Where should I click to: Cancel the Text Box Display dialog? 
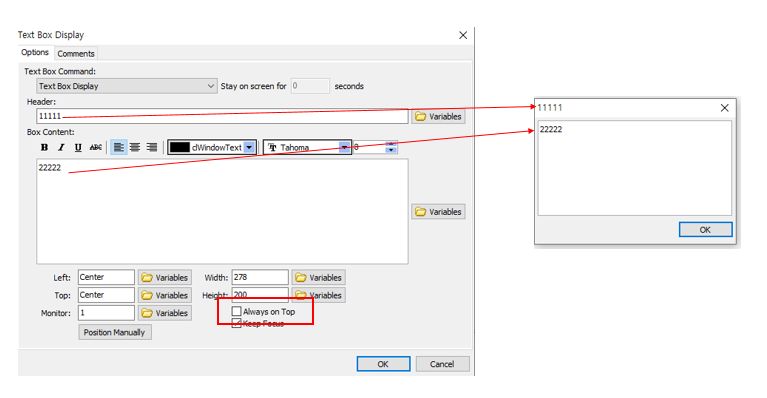[442, 364]
